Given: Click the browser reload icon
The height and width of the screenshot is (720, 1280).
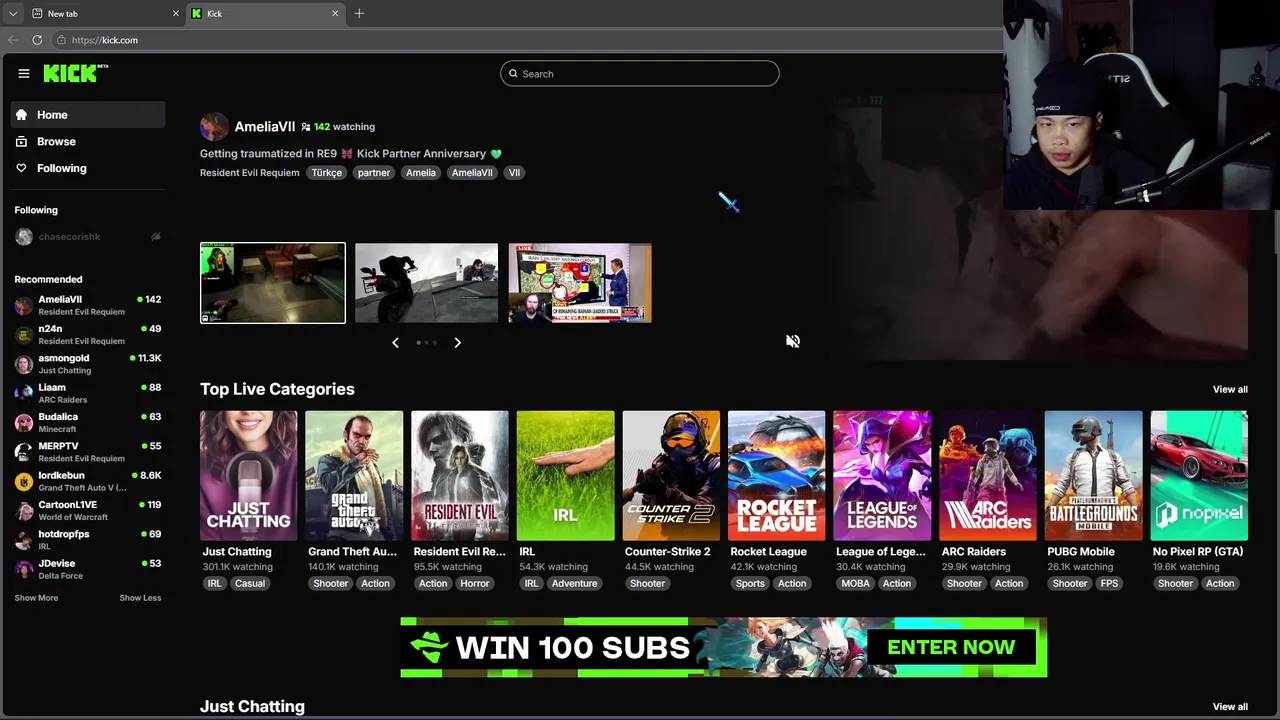Looking at the screenshot, I should click(37, 40).
